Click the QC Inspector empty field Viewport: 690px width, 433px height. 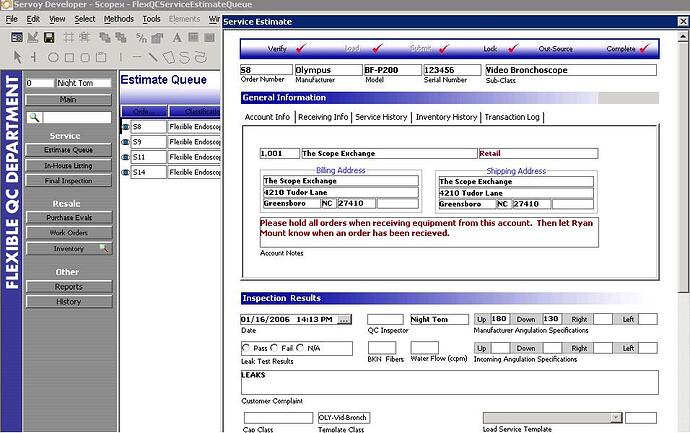[385, 319]
